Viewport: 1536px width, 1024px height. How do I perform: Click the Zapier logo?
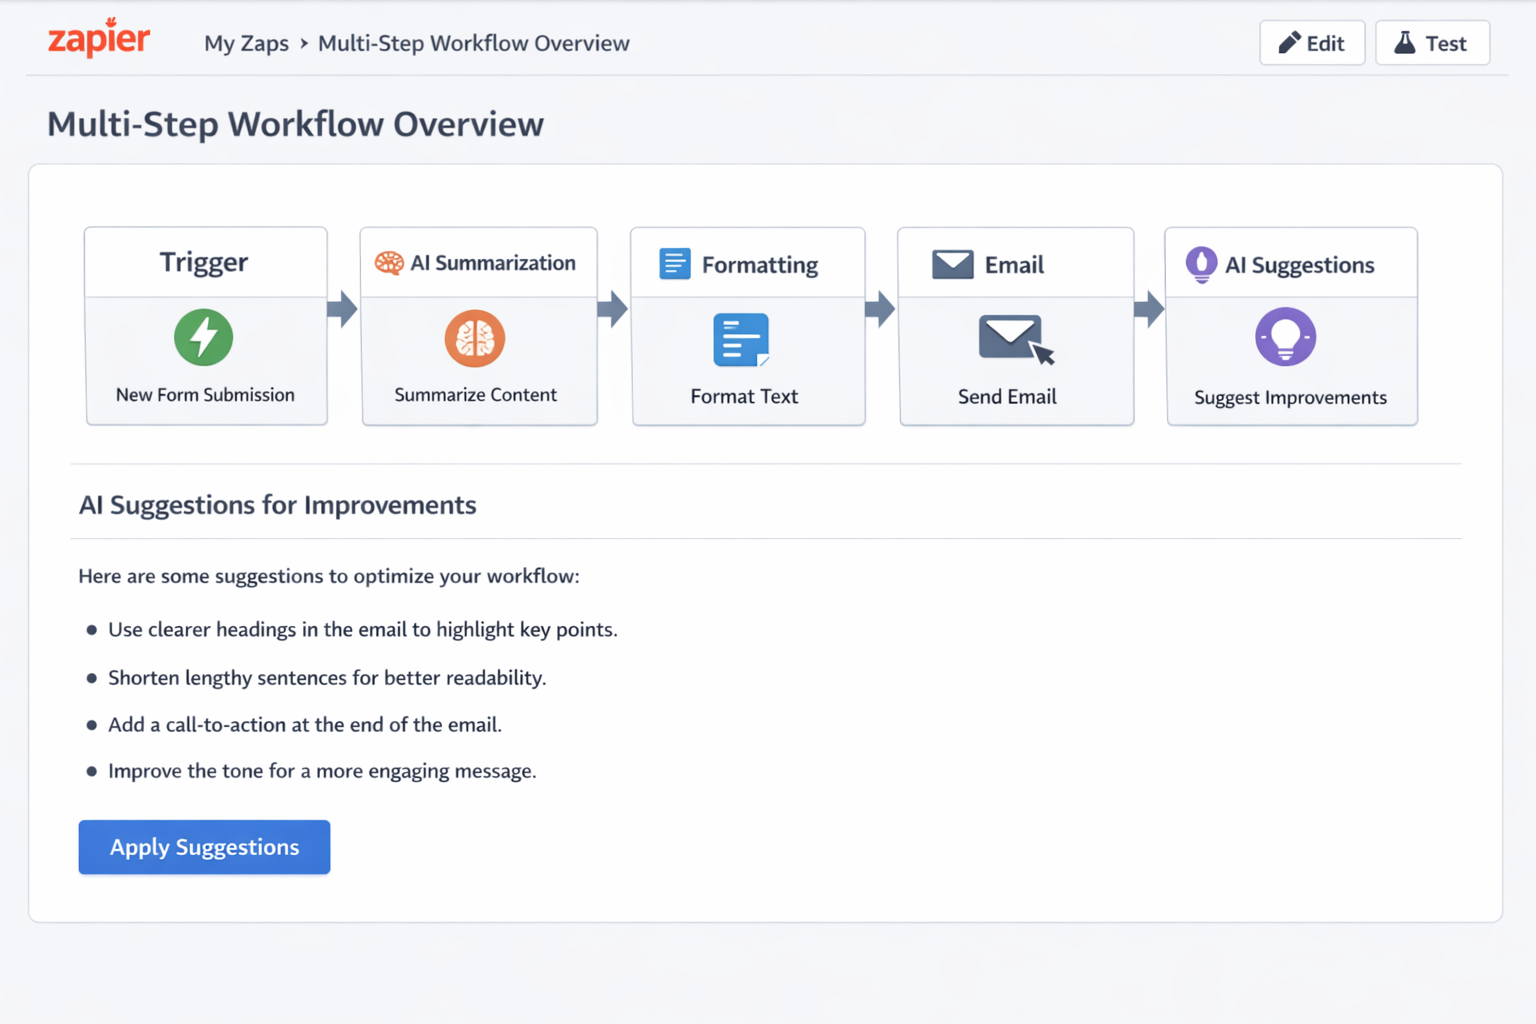point(99,38)
